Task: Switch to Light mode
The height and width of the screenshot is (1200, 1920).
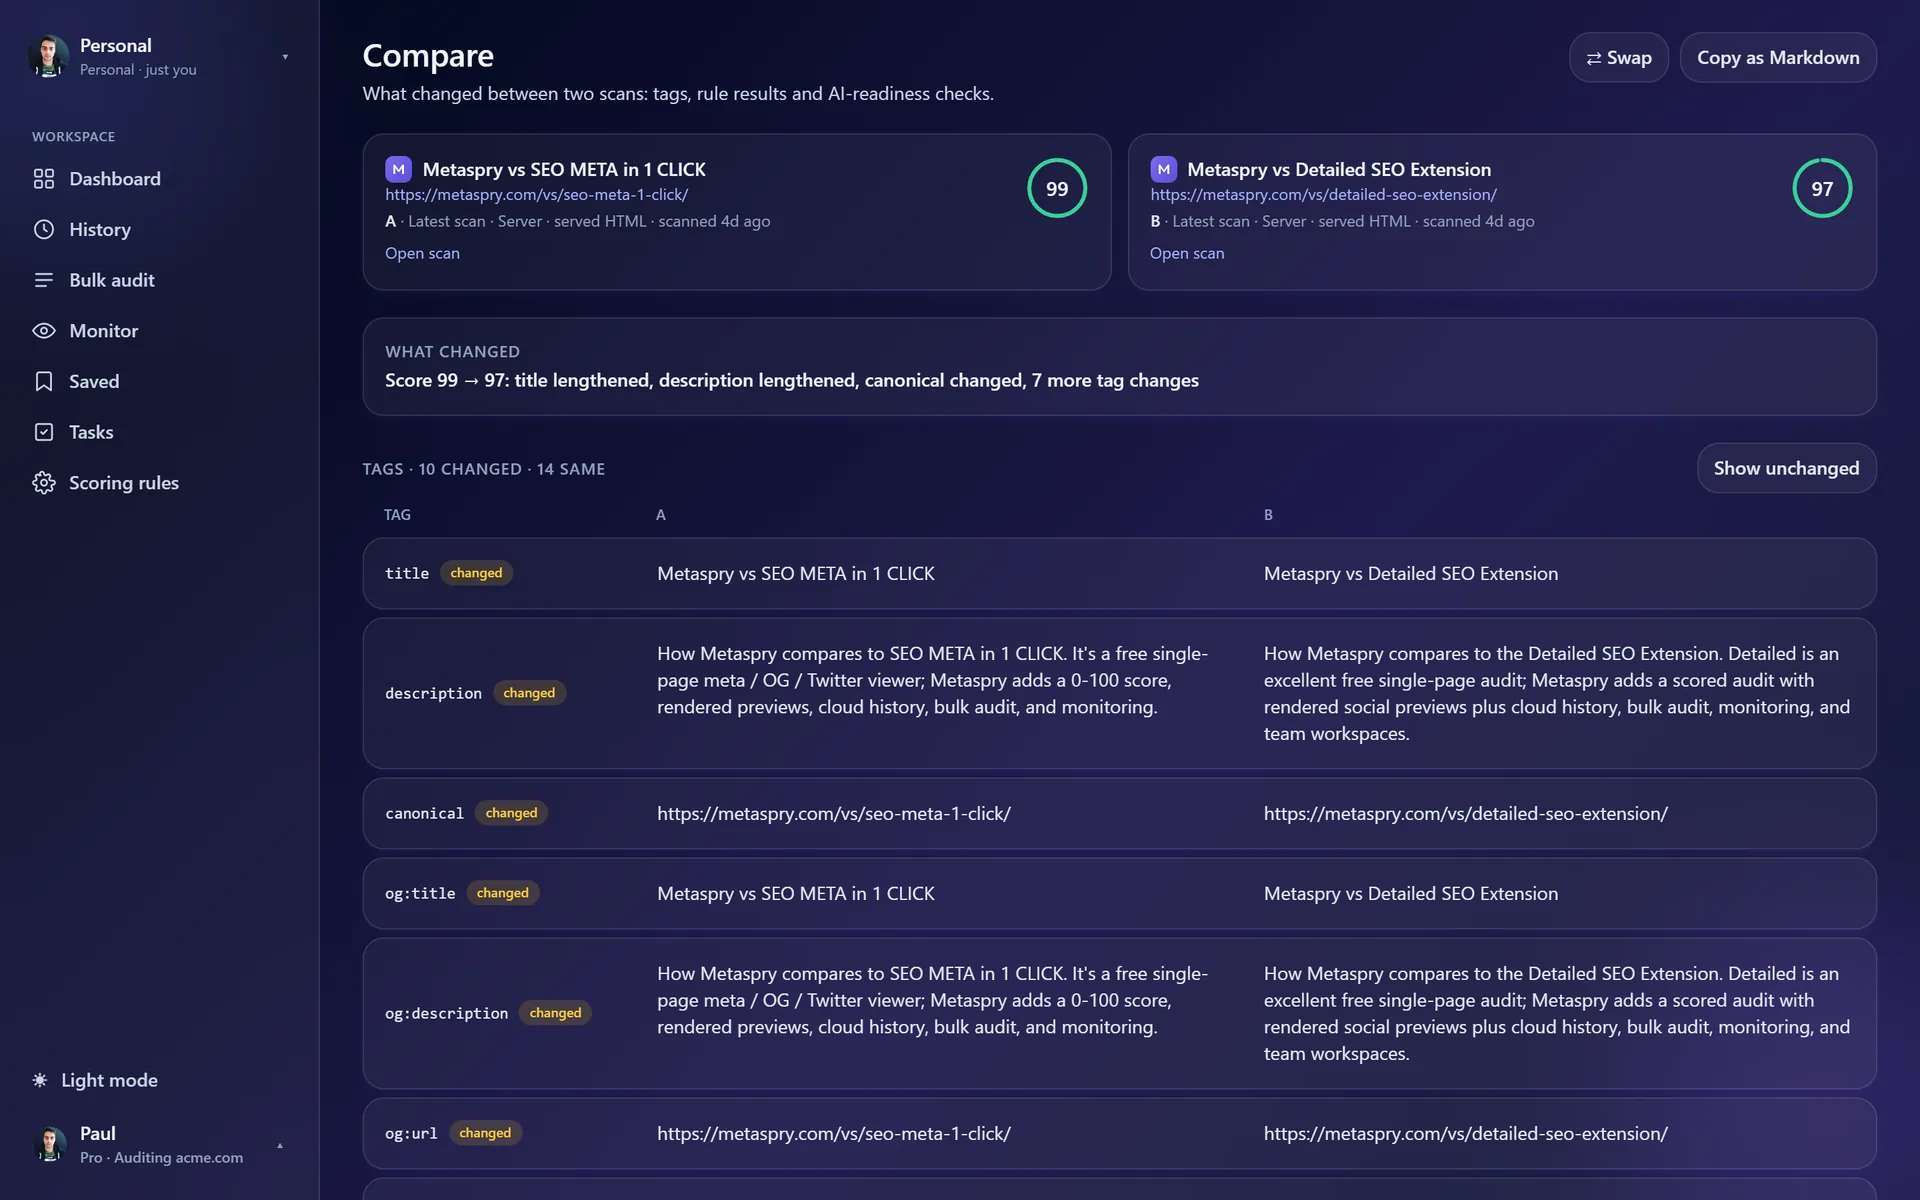Action: (x=95, y=1080)
